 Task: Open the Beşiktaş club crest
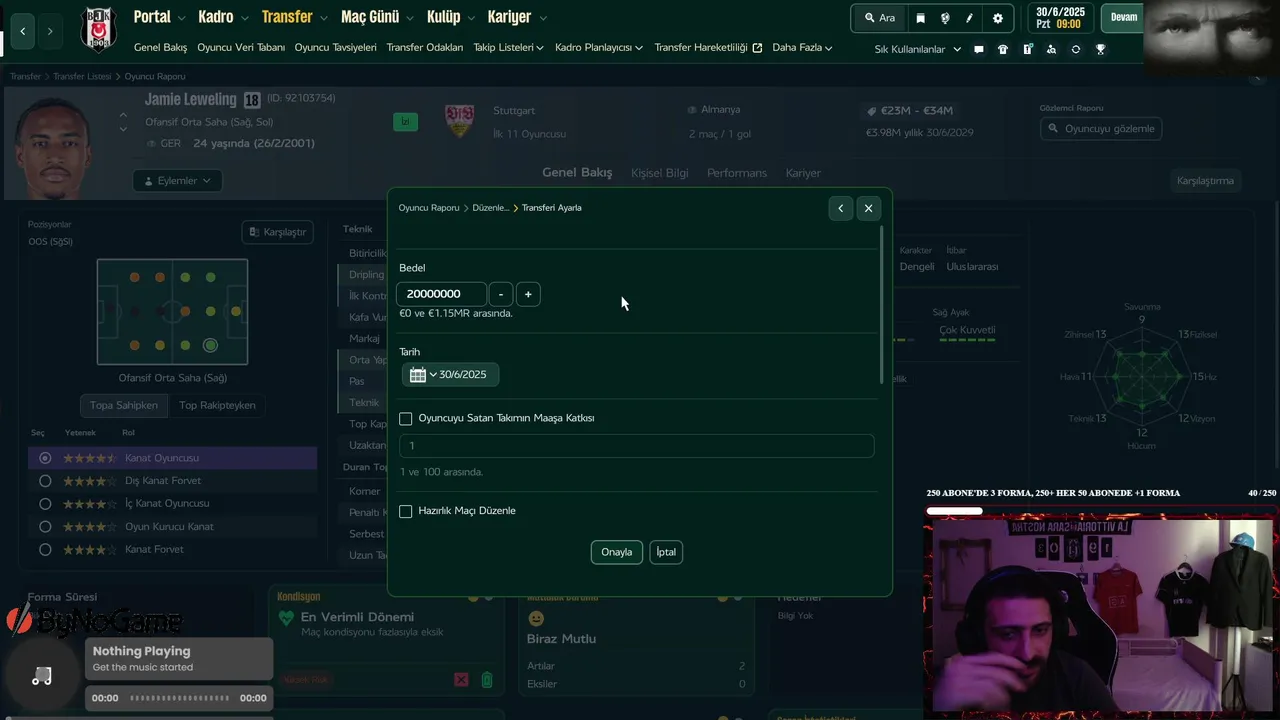(98, 28)
